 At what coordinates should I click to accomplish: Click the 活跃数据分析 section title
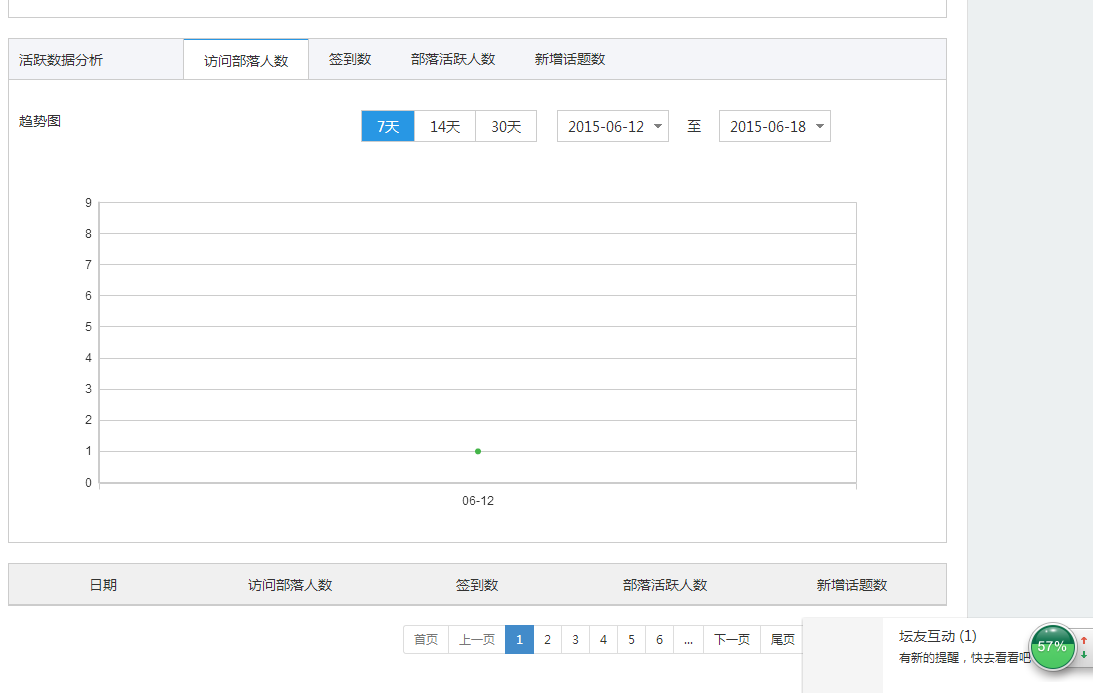pyautogui.click(x=61, y=60)
